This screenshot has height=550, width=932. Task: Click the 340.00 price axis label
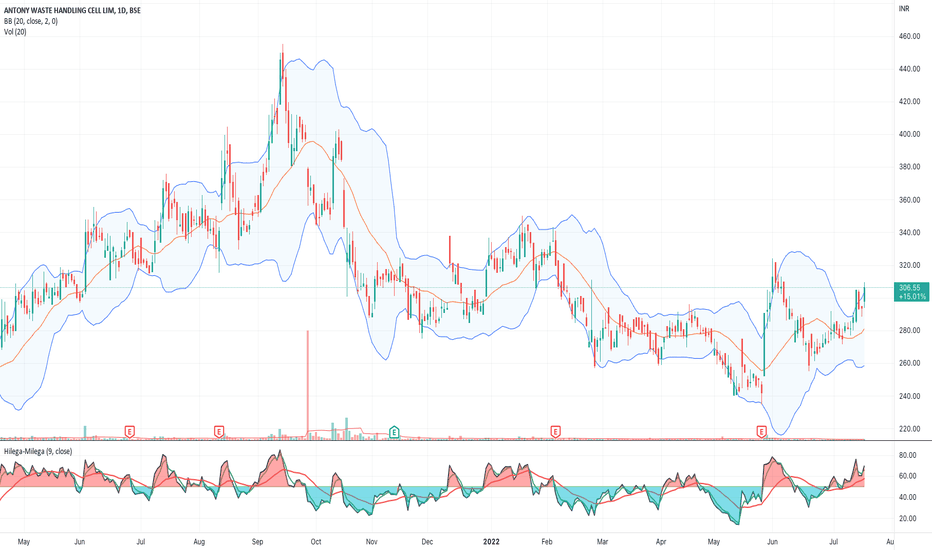[910, 232]
